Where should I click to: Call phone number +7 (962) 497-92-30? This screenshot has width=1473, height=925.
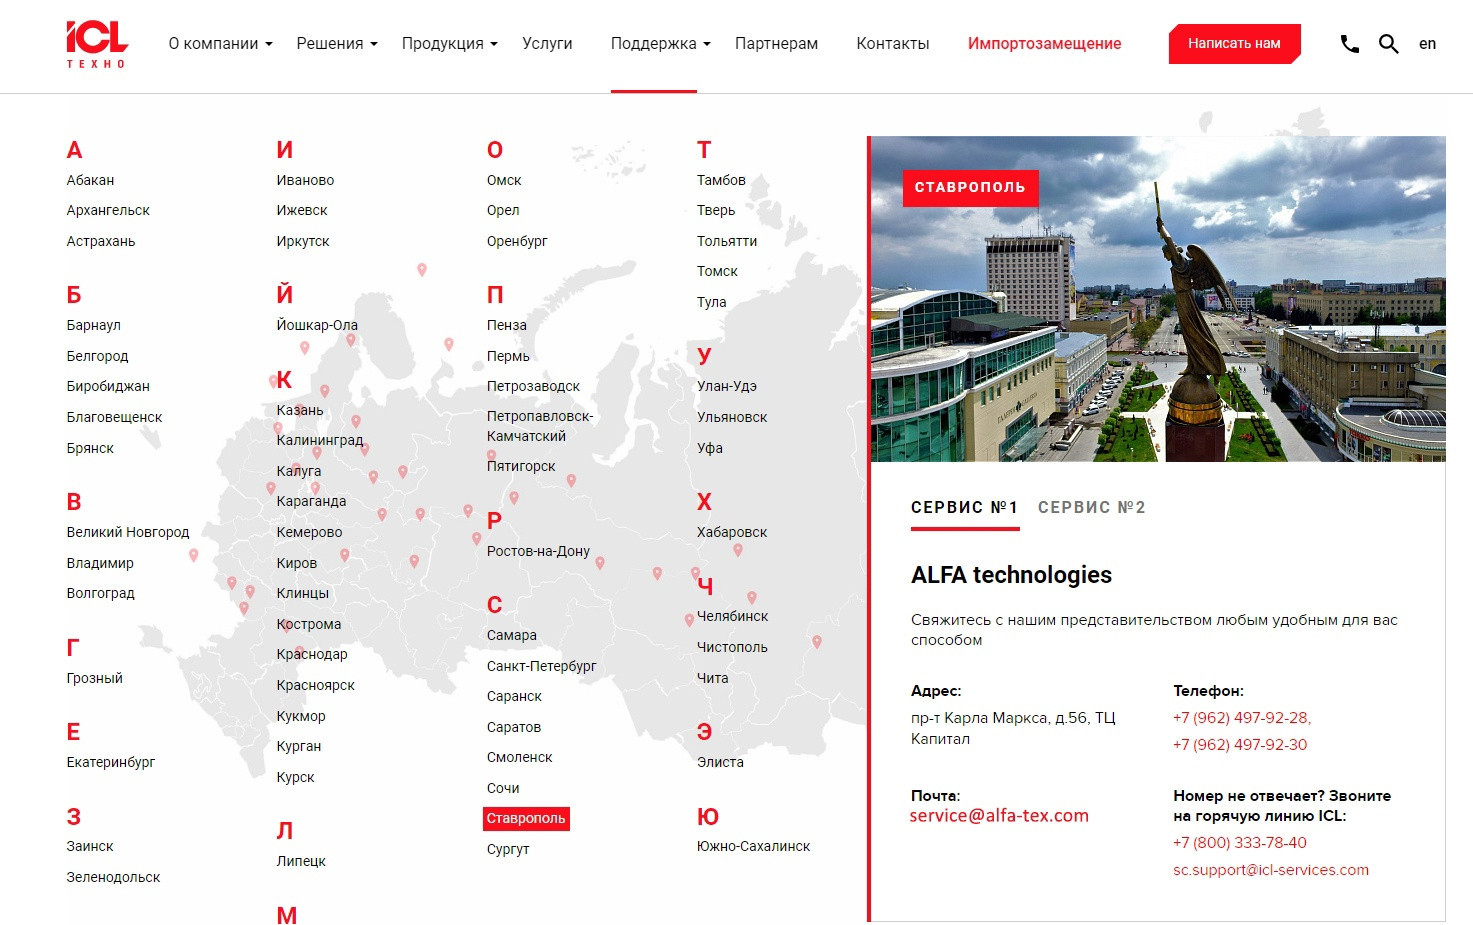click(x=1240, y=745)
